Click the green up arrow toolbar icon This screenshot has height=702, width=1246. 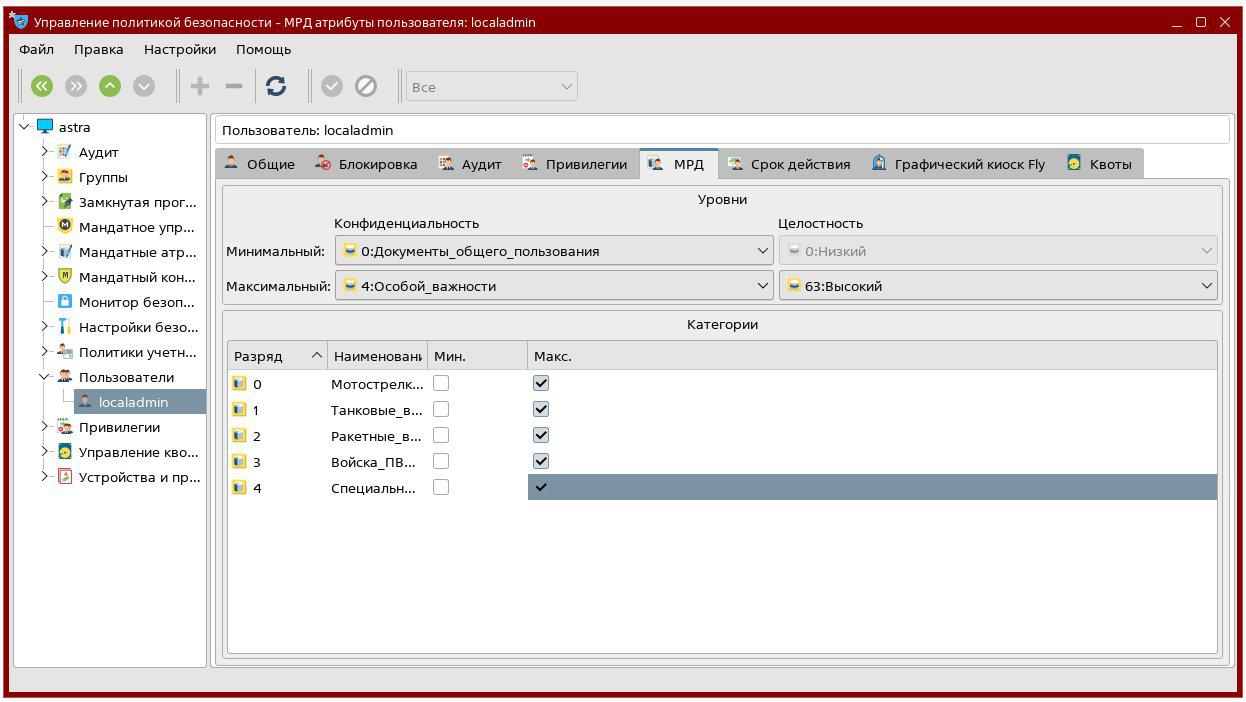110,87
